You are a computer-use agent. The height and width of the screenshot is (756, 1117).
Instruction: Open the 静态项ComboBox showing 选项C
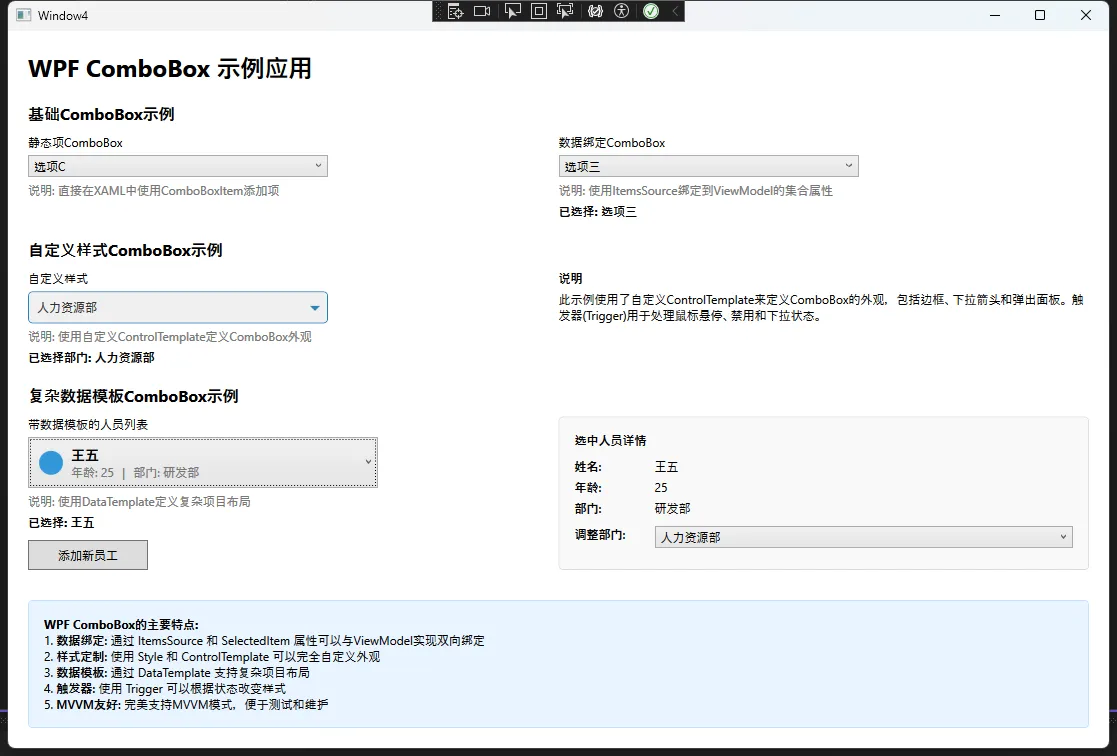tap(178, 166)
